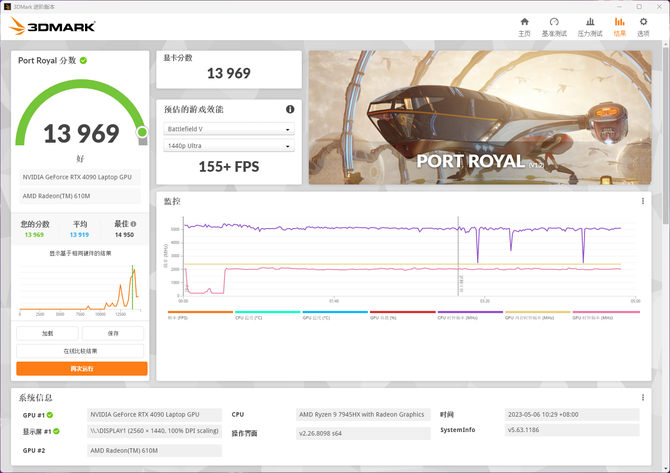Click the Load (加载) button
The image size is (670, 473).
pyautogui.click(x=47, y=333)
